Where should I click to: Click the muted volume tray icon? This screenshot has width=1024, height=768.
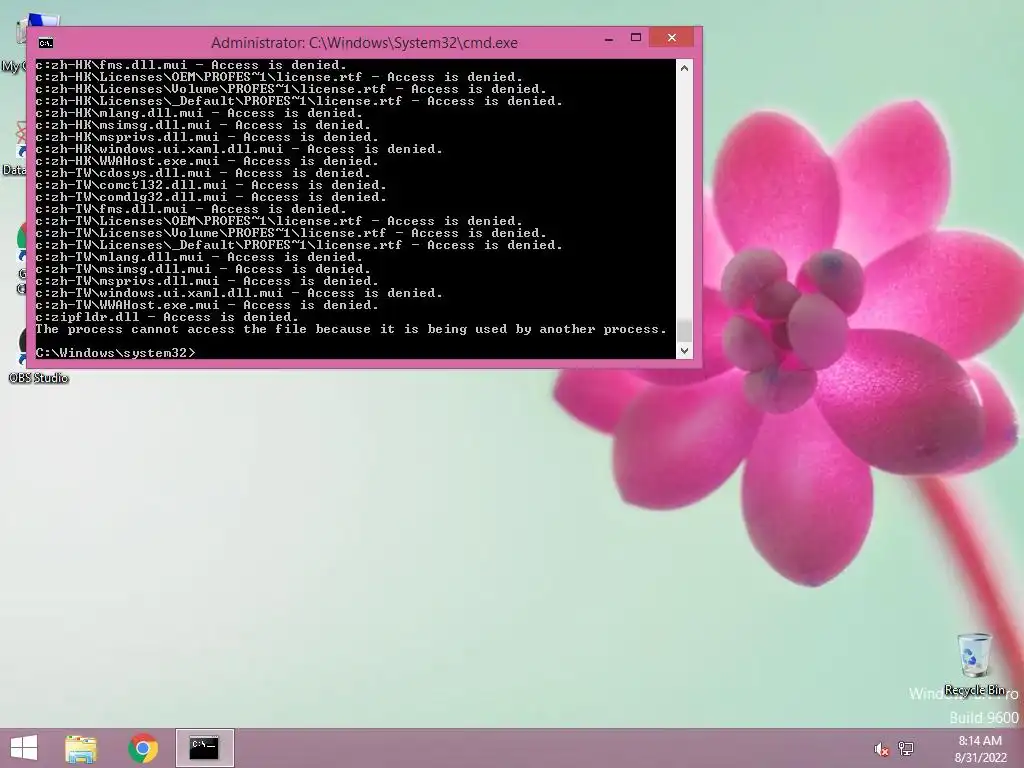(881, 749)
